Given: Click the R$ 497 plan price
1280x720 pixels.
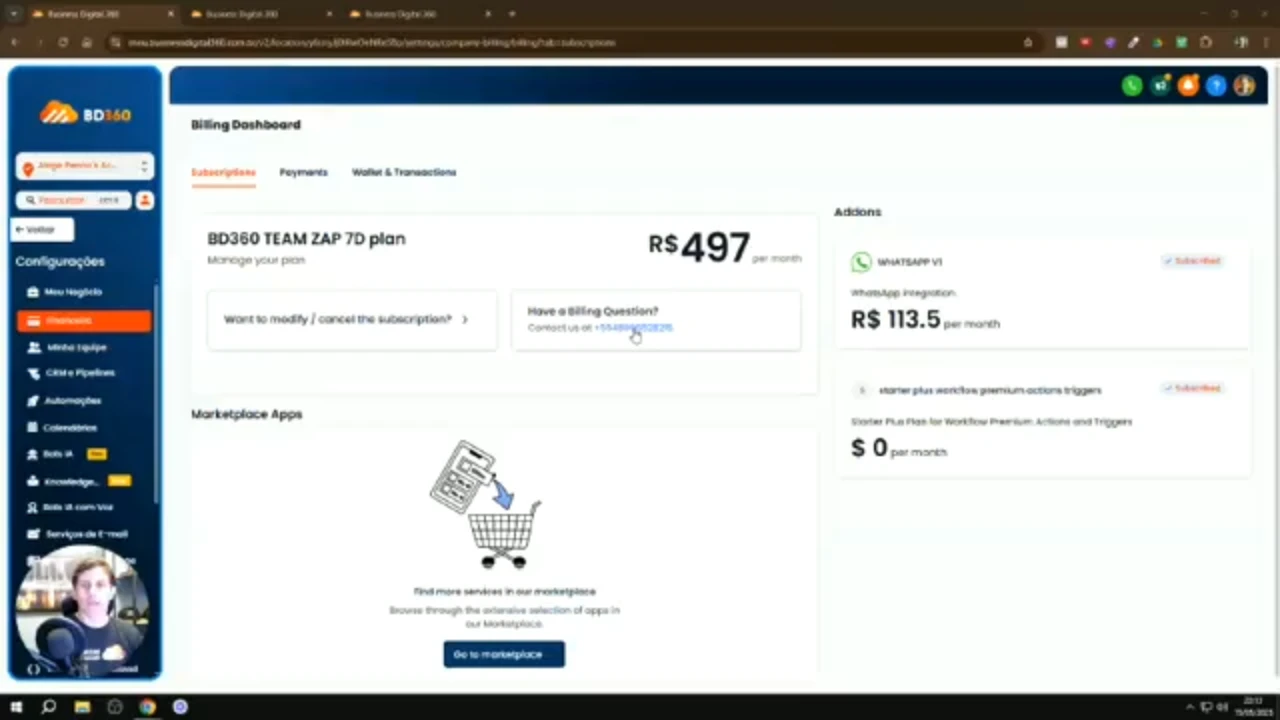Looking at the screenshot, I should 700,247.
